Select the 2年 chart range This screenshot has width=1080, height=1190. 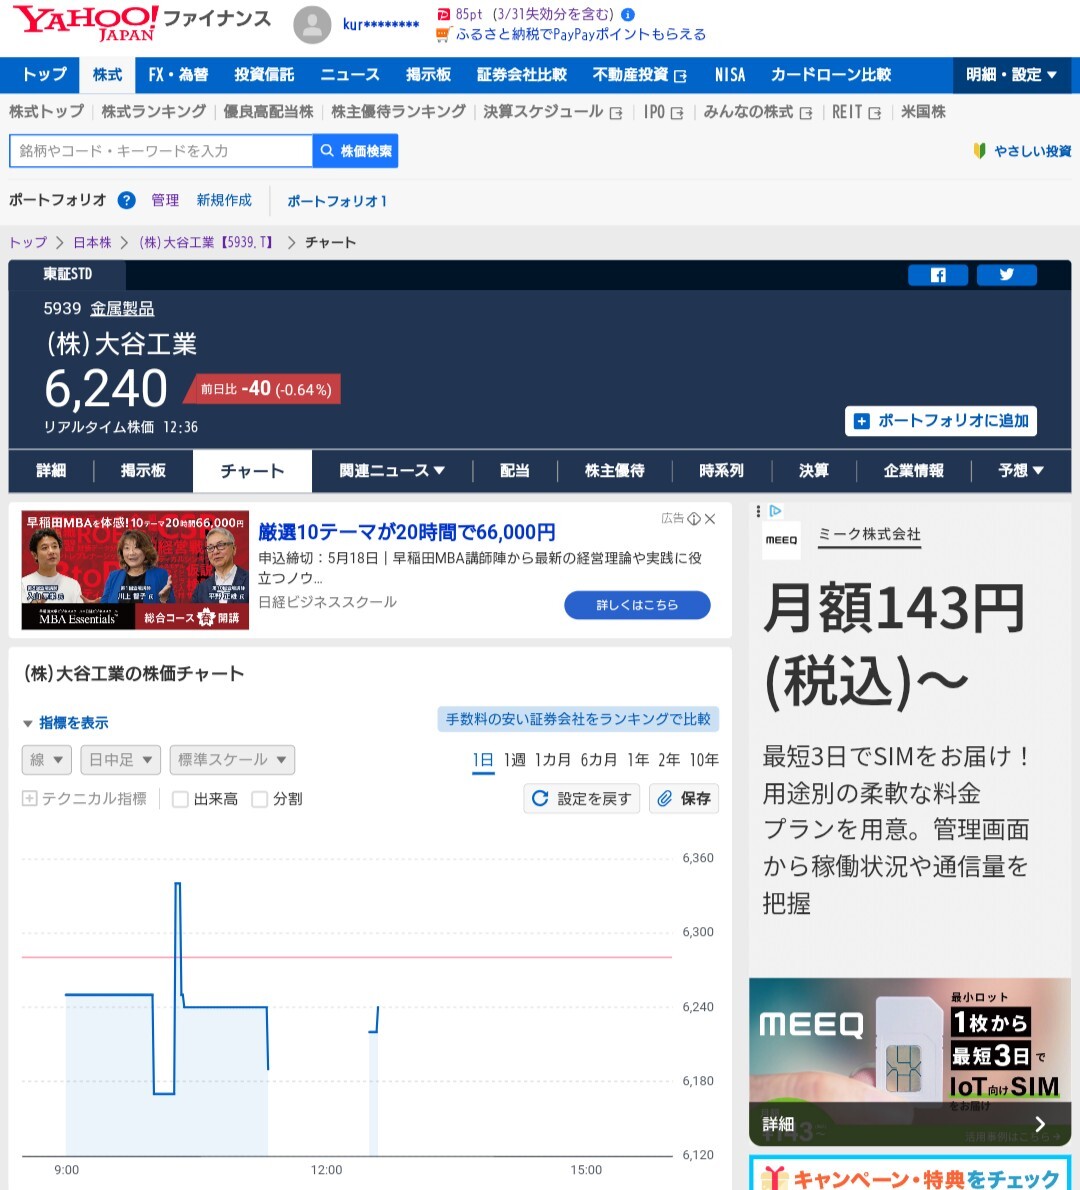669,760
